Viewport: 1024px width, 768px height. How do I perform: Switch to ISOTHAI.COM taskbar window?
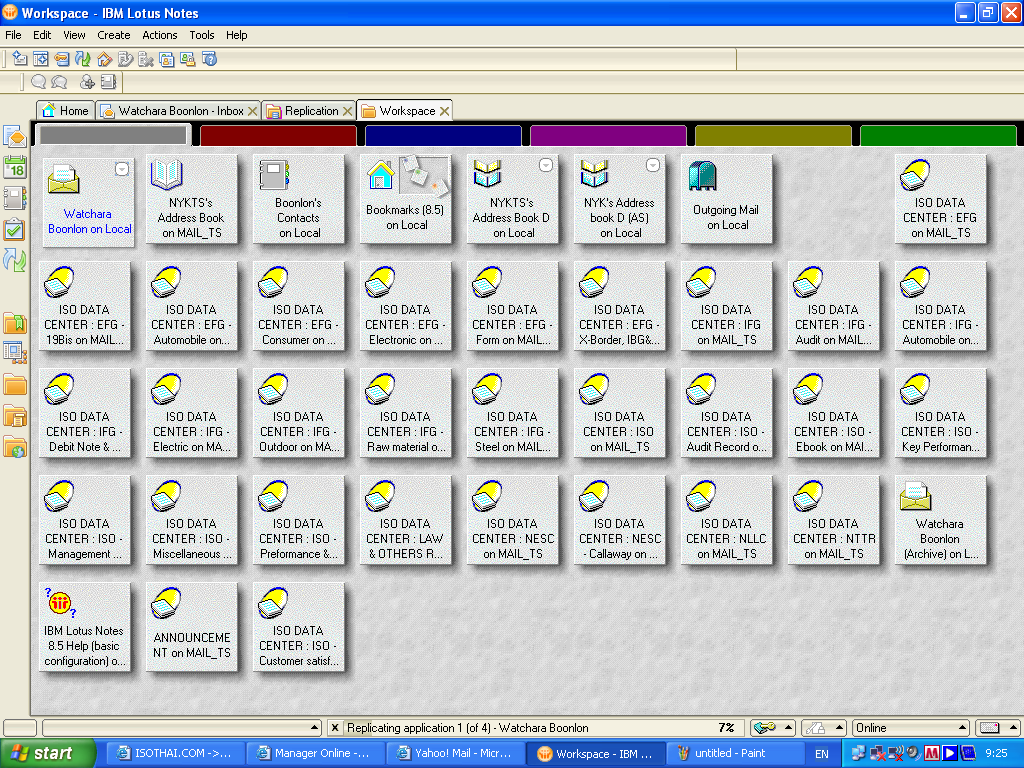click(174, 753)
